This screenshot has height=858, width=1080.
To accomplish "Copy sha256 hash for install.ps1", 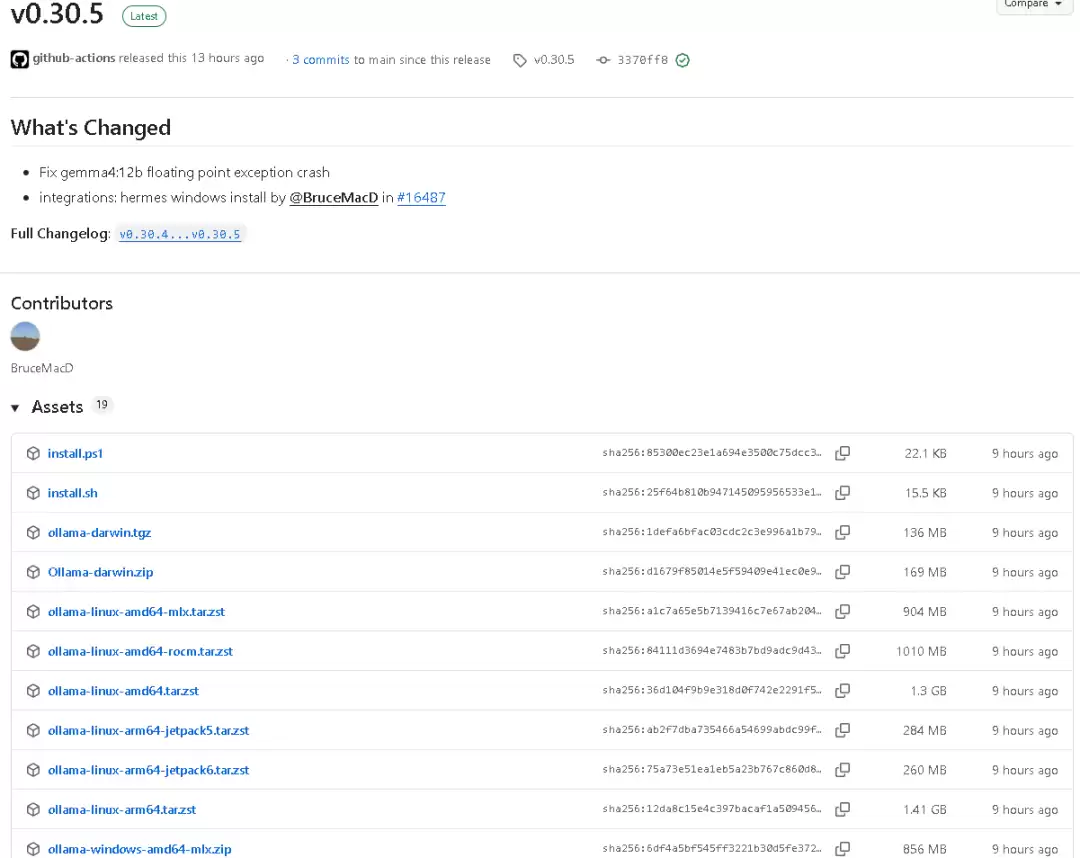I will (842, 453).
